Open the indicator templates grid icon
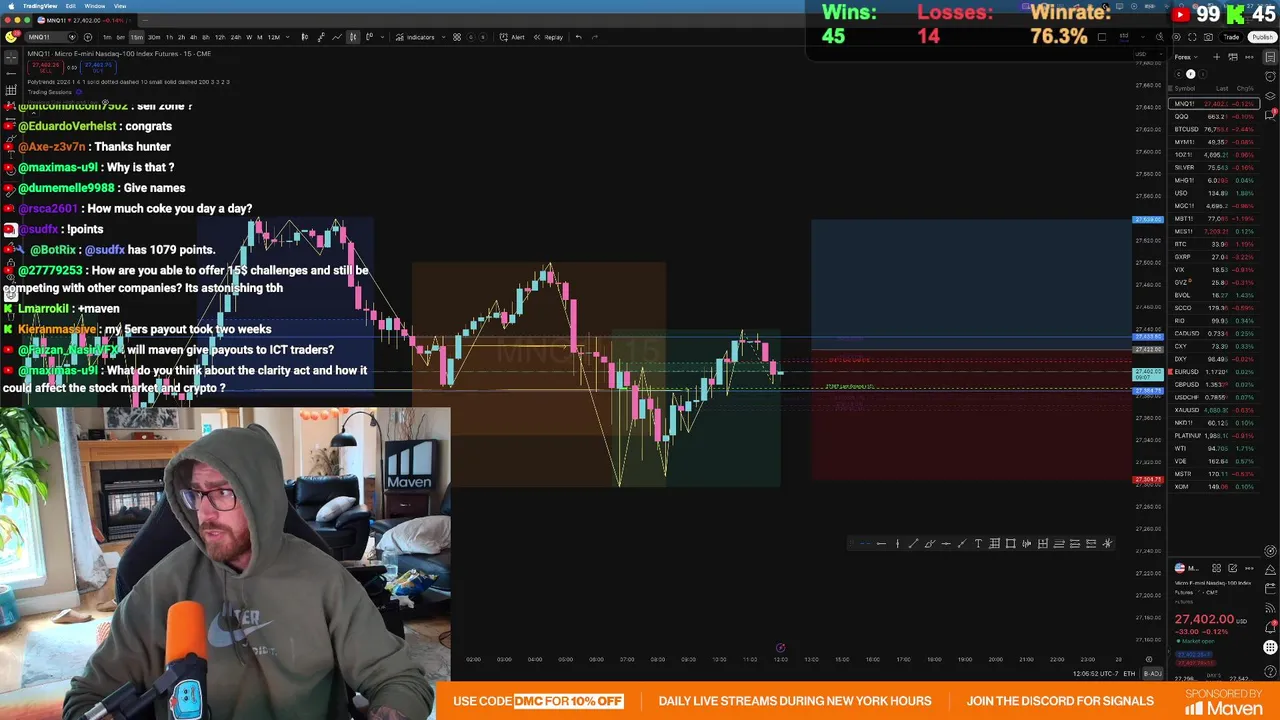Screen dimensions: 1280x720 [457, 37]
